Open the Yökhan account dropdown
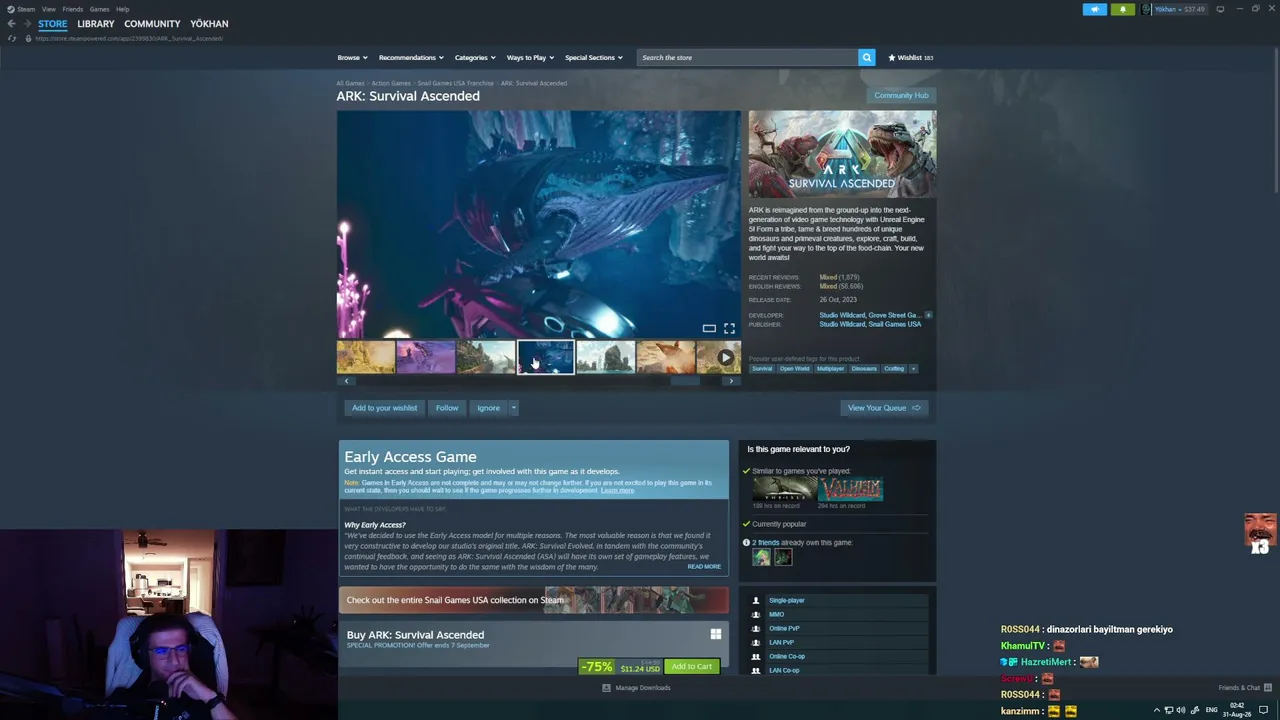Viewport: 1280px width, 720px height. 1180,9
